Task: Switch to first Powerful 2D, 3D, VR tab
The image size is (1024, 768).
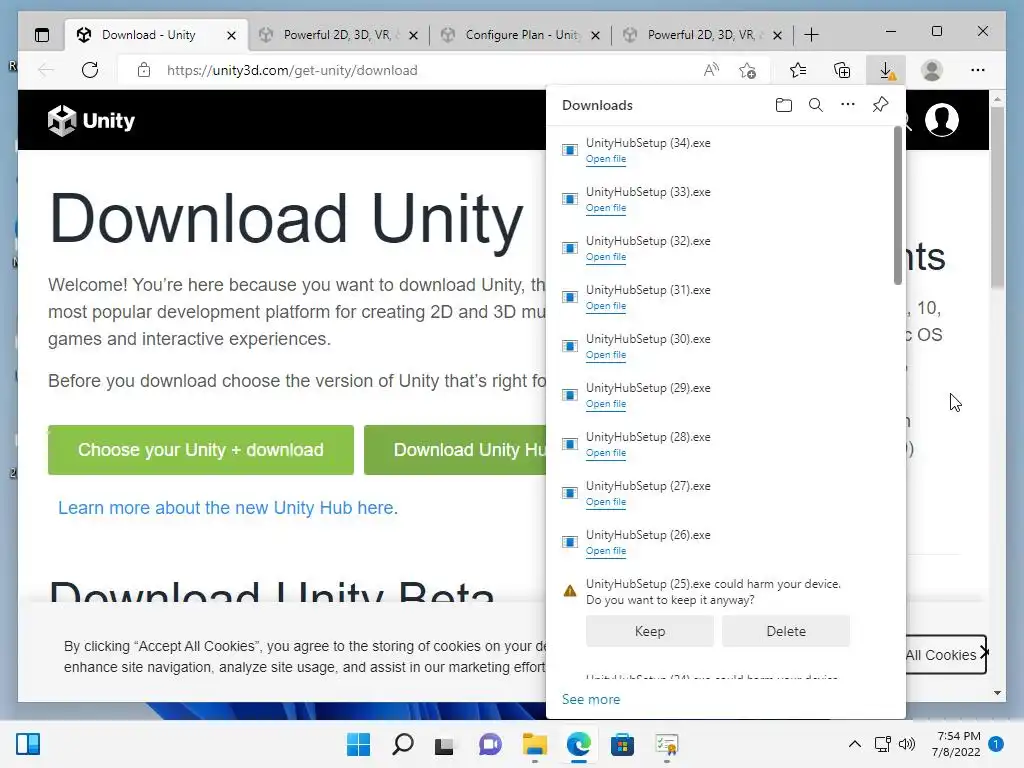Action: pos(337,35)
